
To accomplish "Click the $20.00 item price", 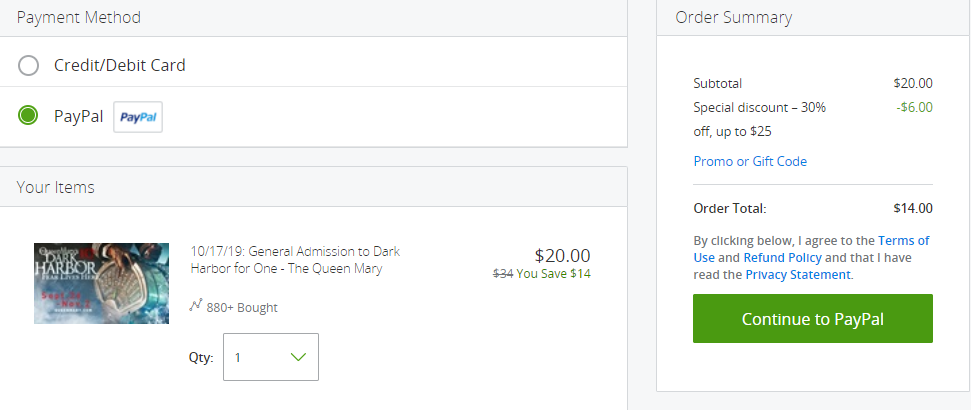I will click(x=562, y=255).
